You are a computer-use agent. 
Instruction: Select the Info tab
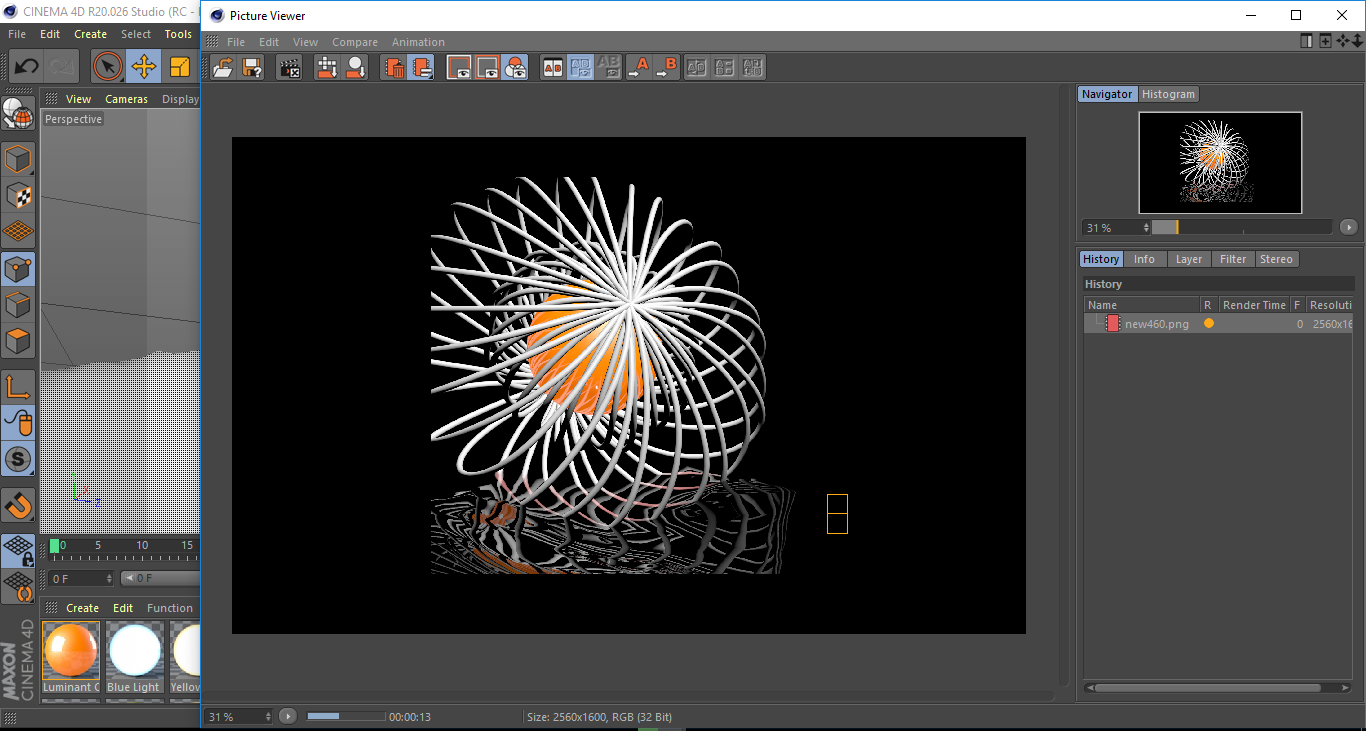(1144, 259)
